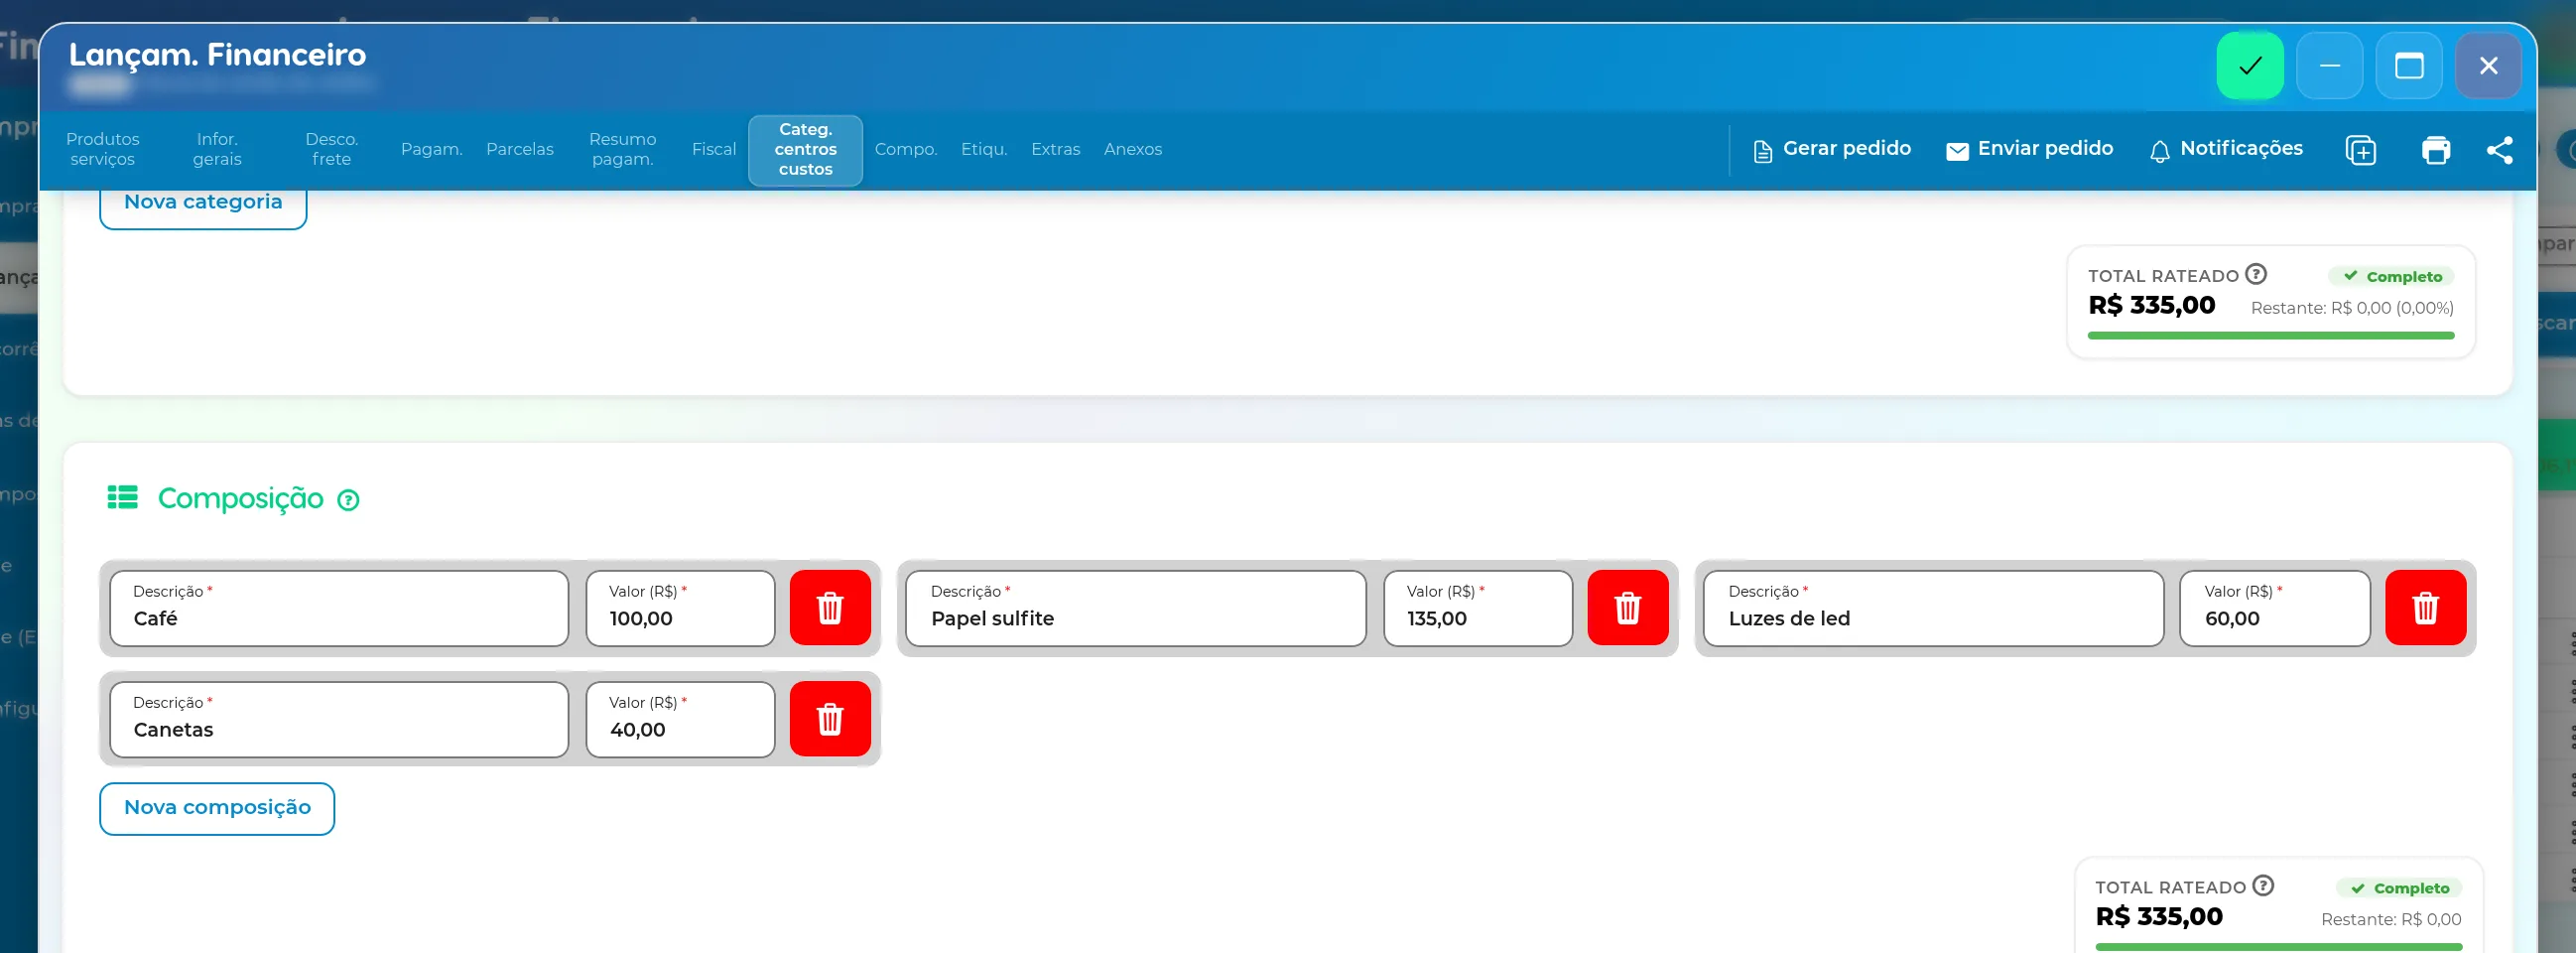Switch to the Fiscal tab
This screenshot has width=2576, height=953.
pyautogui.click(x=714, y=149)
